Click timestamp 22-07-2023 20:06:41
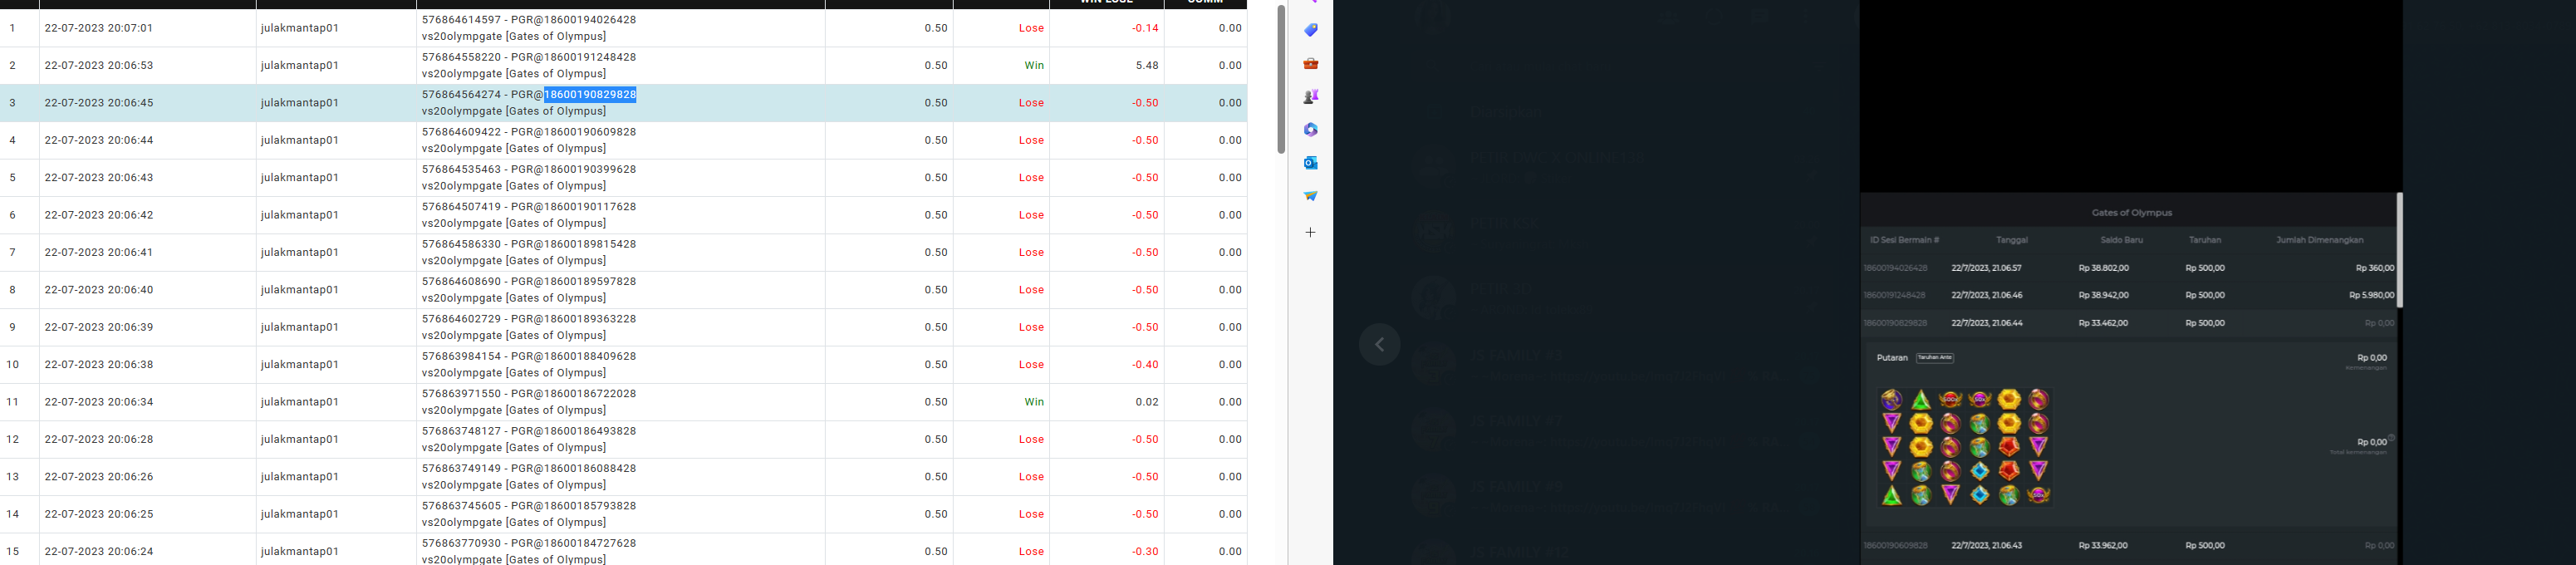2576x565 pixels. coord(99,252)
